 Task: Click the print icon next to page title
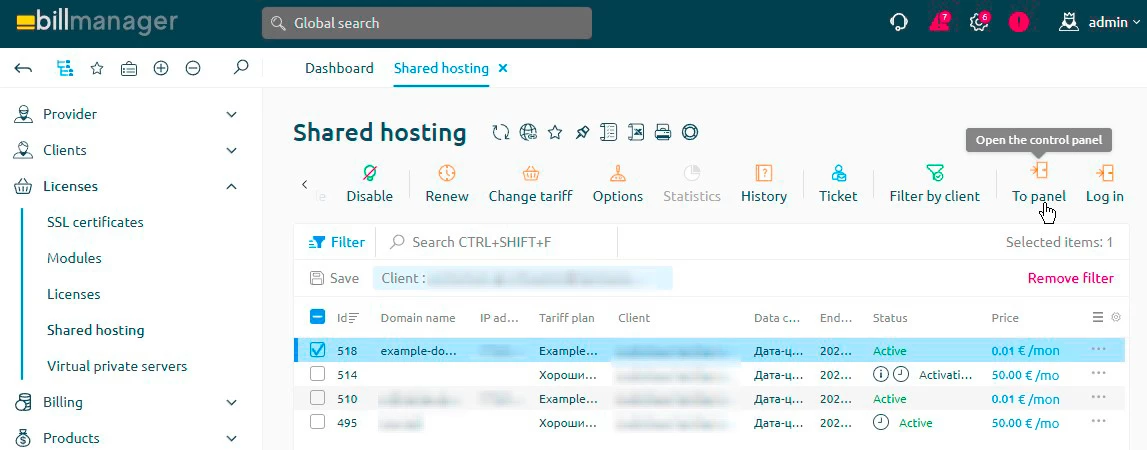tap(662, 132)
